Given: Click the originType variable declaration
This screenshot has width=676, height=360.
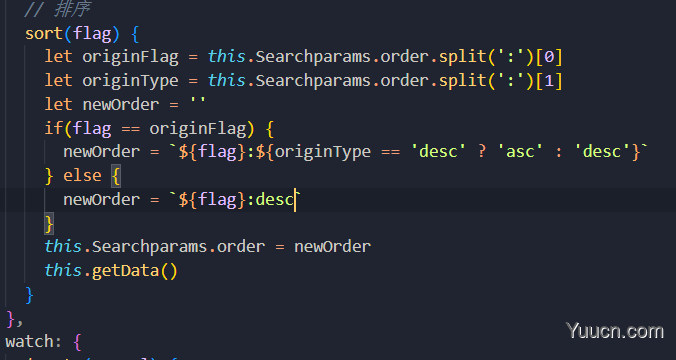Looking at the screenshot, I should pyautogui.click(x=130, y=81).
